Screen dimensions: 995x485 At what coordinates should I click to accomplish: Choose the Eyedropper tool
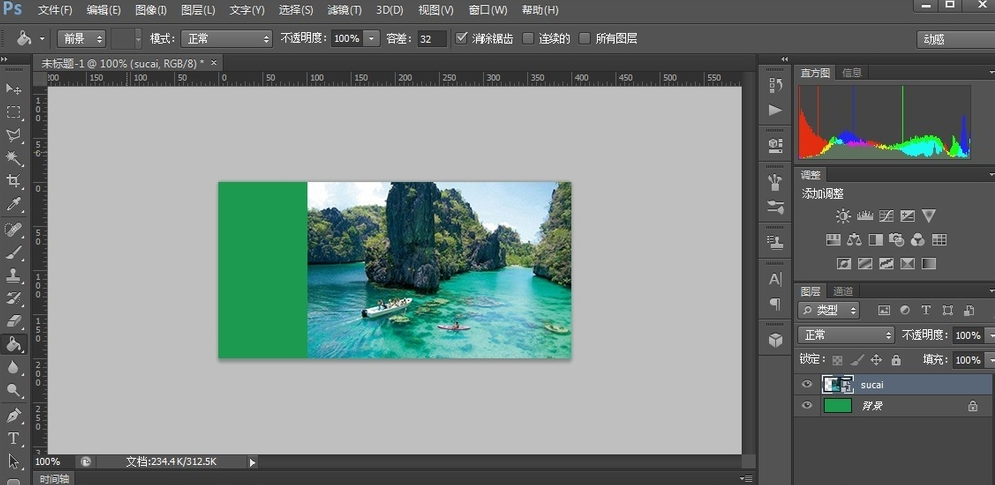(x=14, y=204)
